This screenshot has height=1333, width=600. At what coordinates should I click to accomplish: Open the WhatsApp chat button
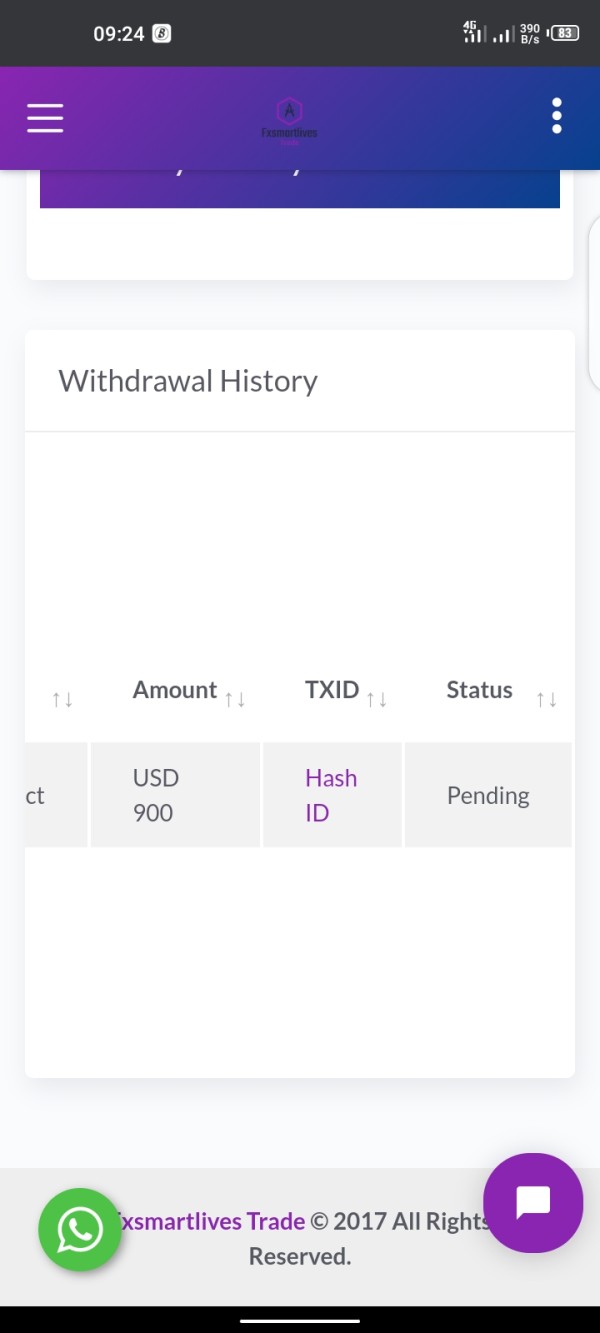point(80,1229)
